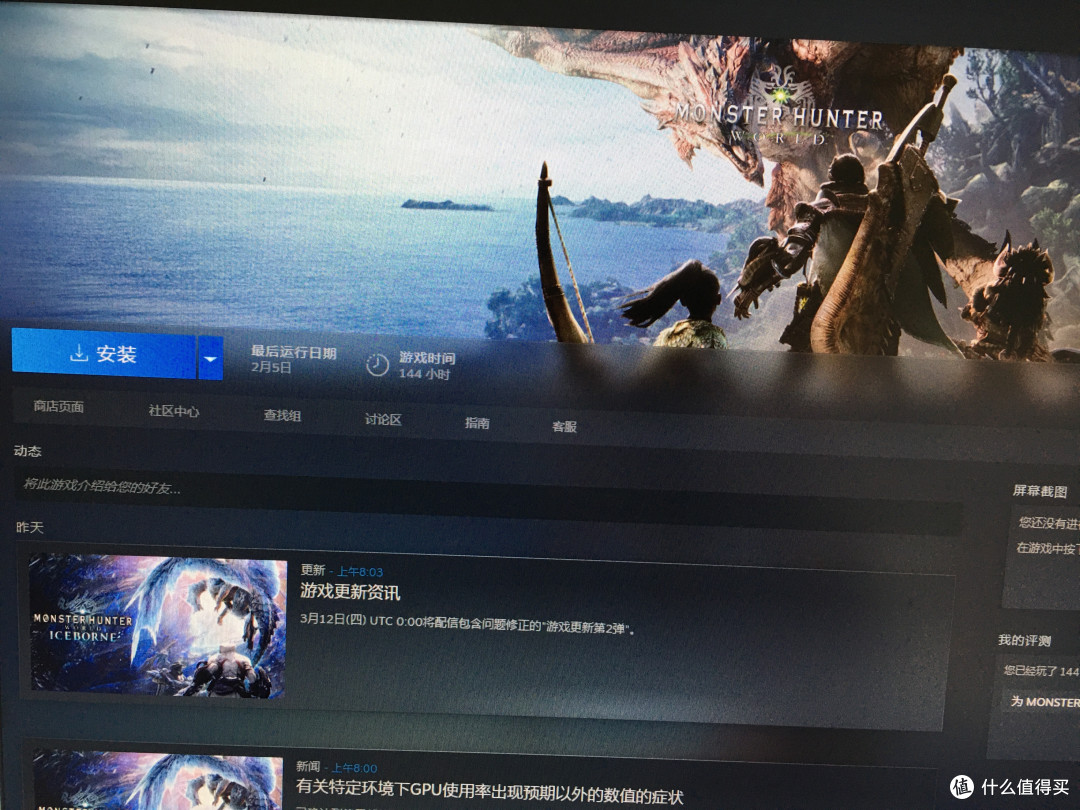Click the 我的评测 section heading
The image size is (1080, 810).
click(1024, 640)
